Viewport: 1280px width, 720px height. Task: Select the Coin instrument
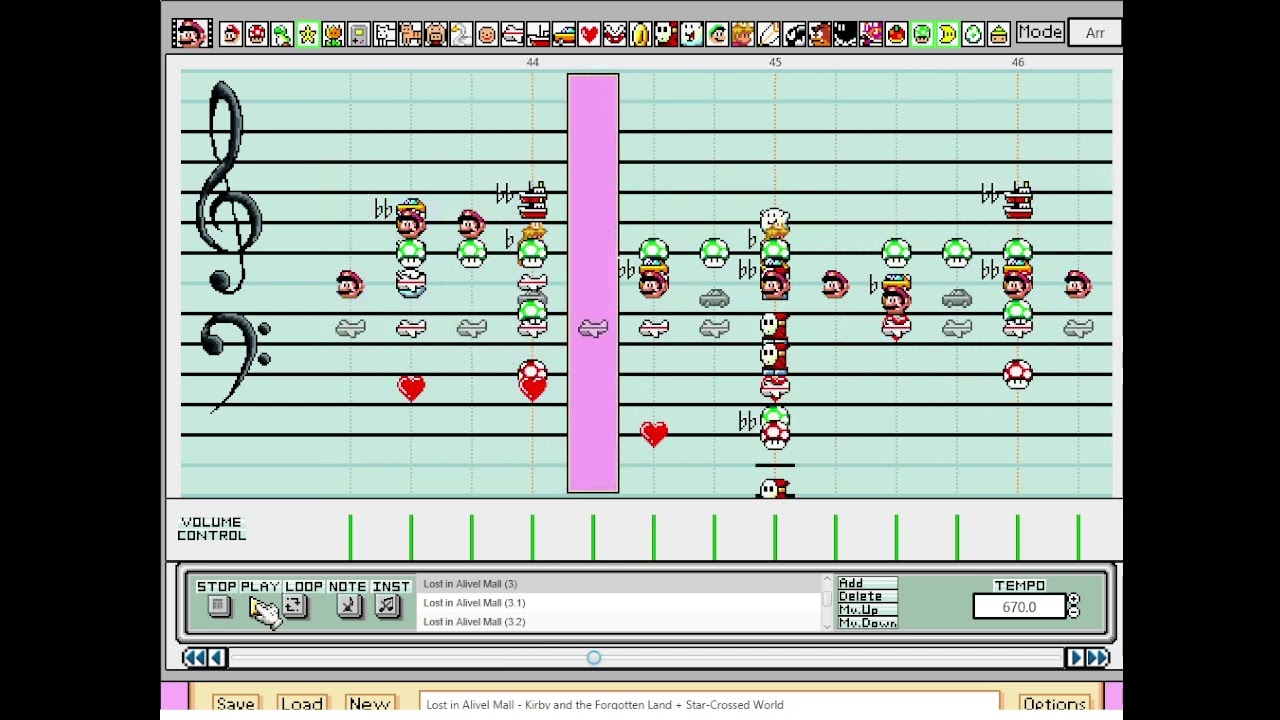pyautogui.click(x=640, y=34)
